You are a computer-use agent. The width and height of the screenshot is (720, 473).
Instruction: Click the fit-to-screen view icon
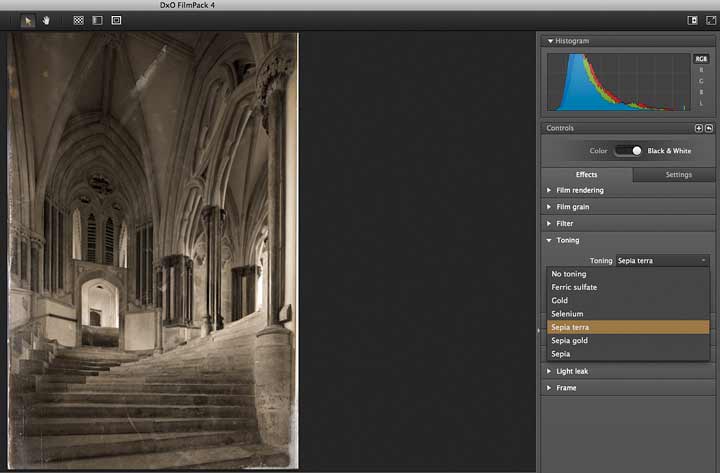[116, 20]
